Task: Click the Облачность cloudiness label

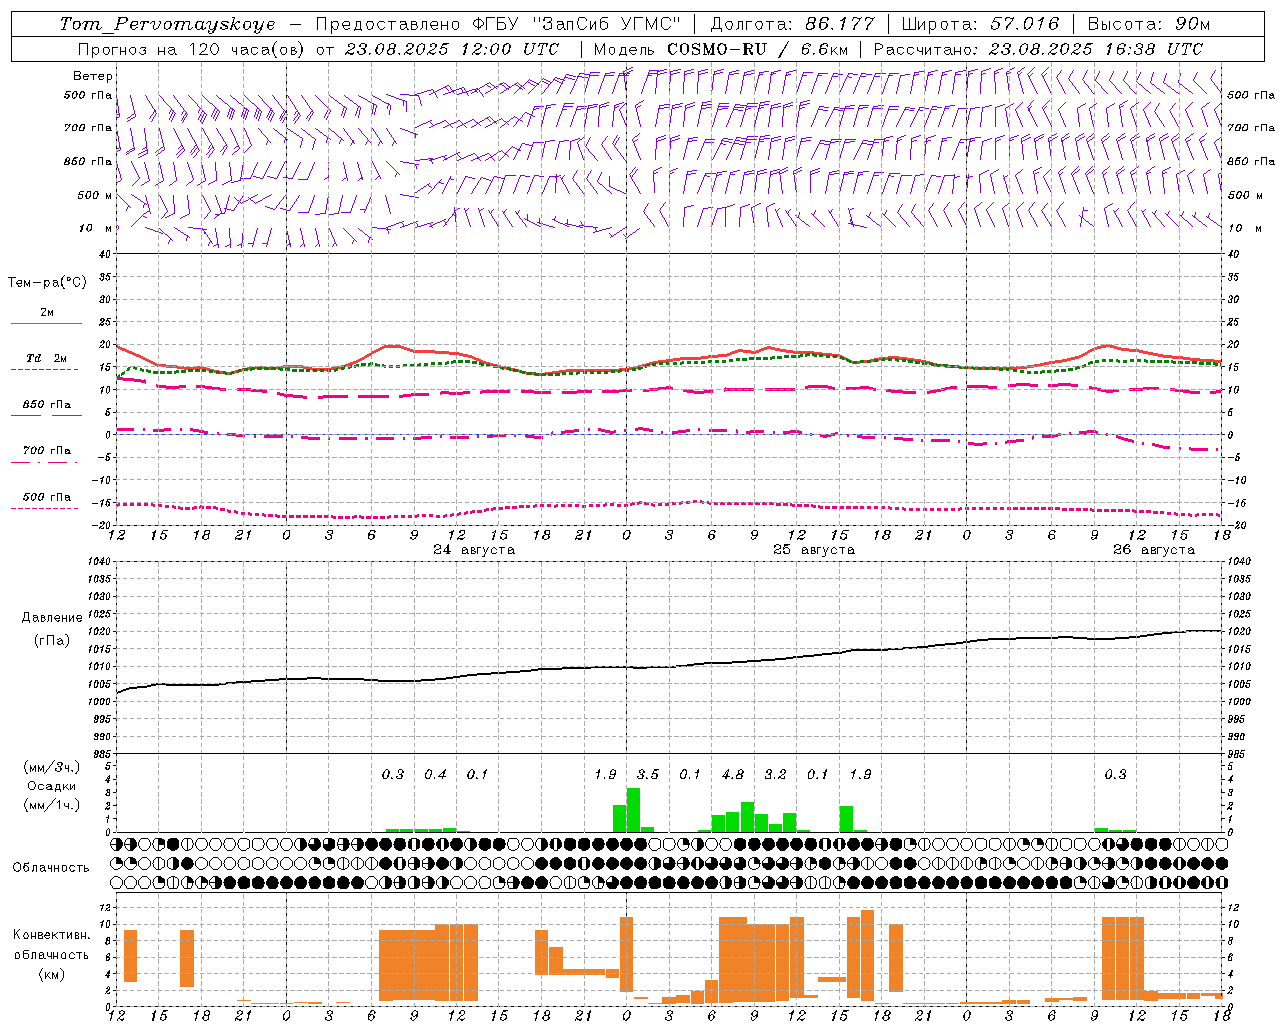Action: [51, 868]
